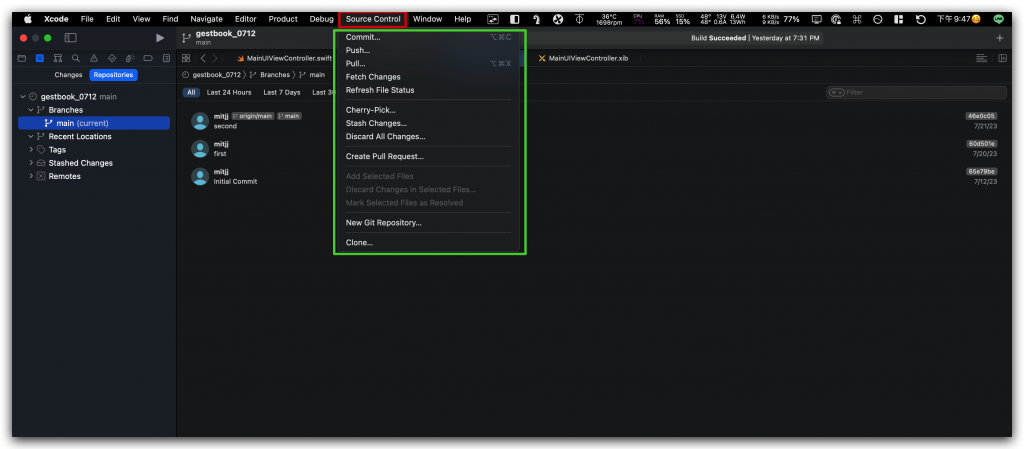
Task: Open the Report navigator icon
Action: pyautogui.click(x=166, y=58)
